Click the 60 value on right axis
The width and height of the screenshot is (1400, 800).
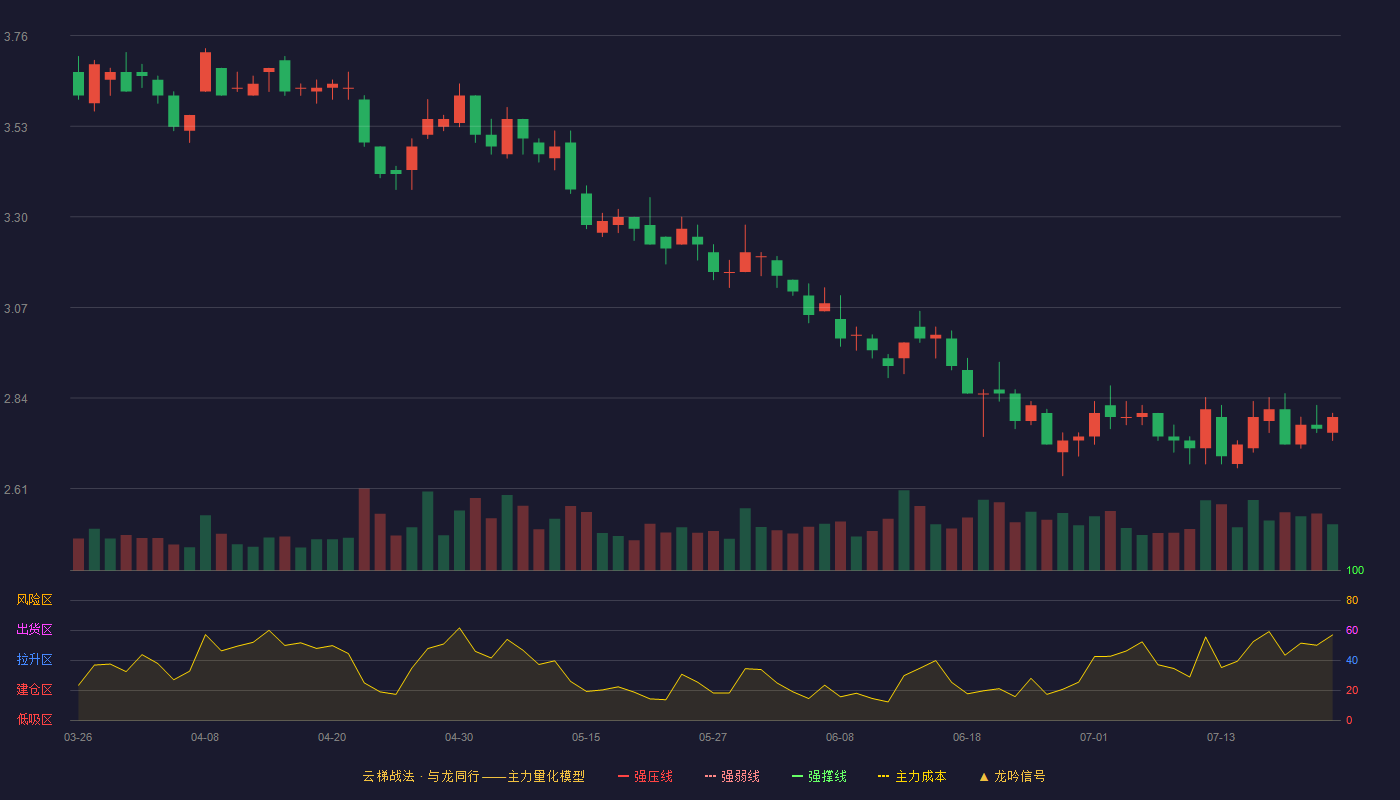pos(1352,630)
